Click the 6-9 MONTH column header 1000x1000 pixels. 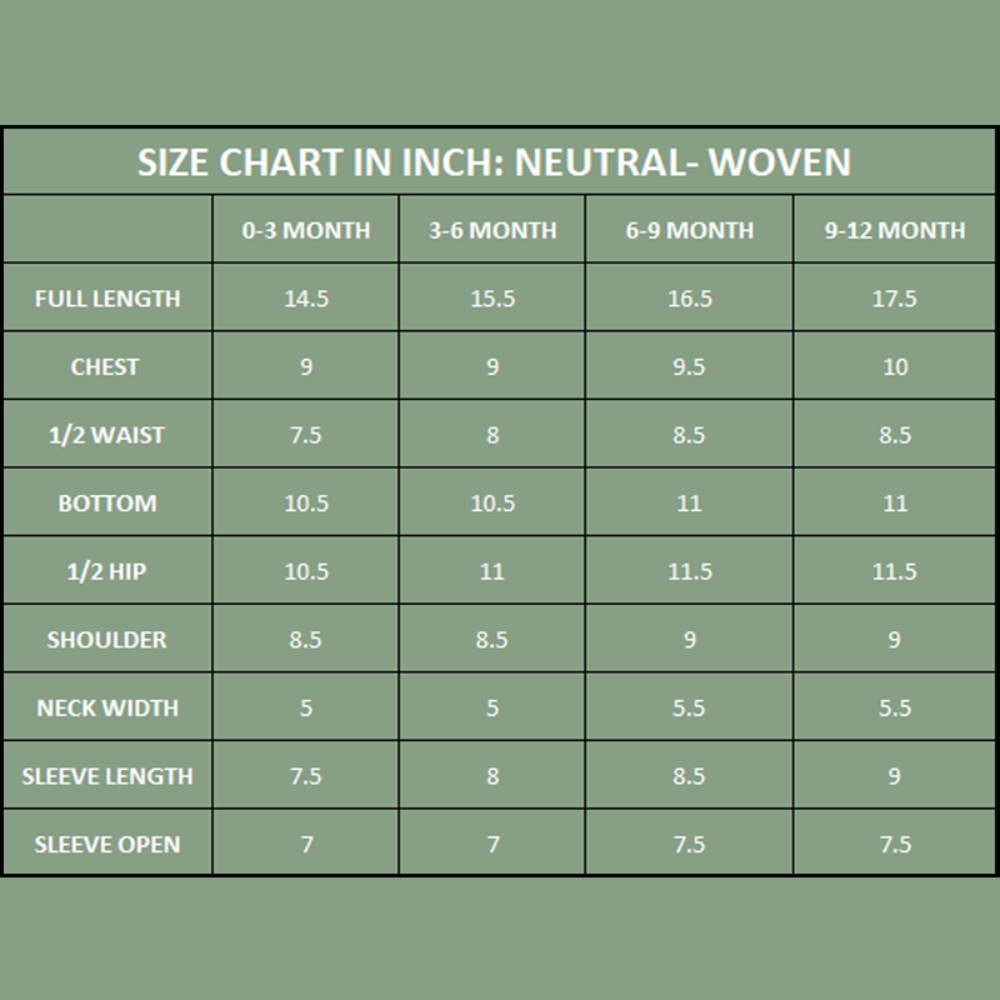click(689, 230)
